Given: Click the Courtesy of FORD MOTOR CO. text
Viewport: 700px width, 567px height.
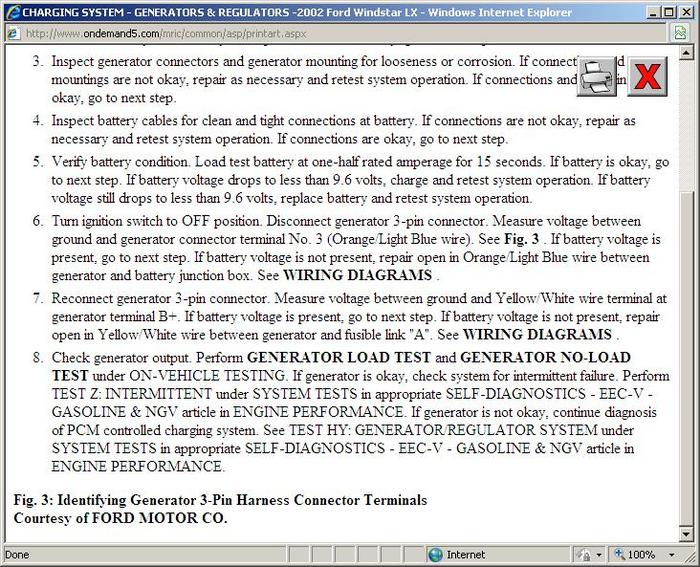Looking at the screenshot, I should tap(121, 518).
